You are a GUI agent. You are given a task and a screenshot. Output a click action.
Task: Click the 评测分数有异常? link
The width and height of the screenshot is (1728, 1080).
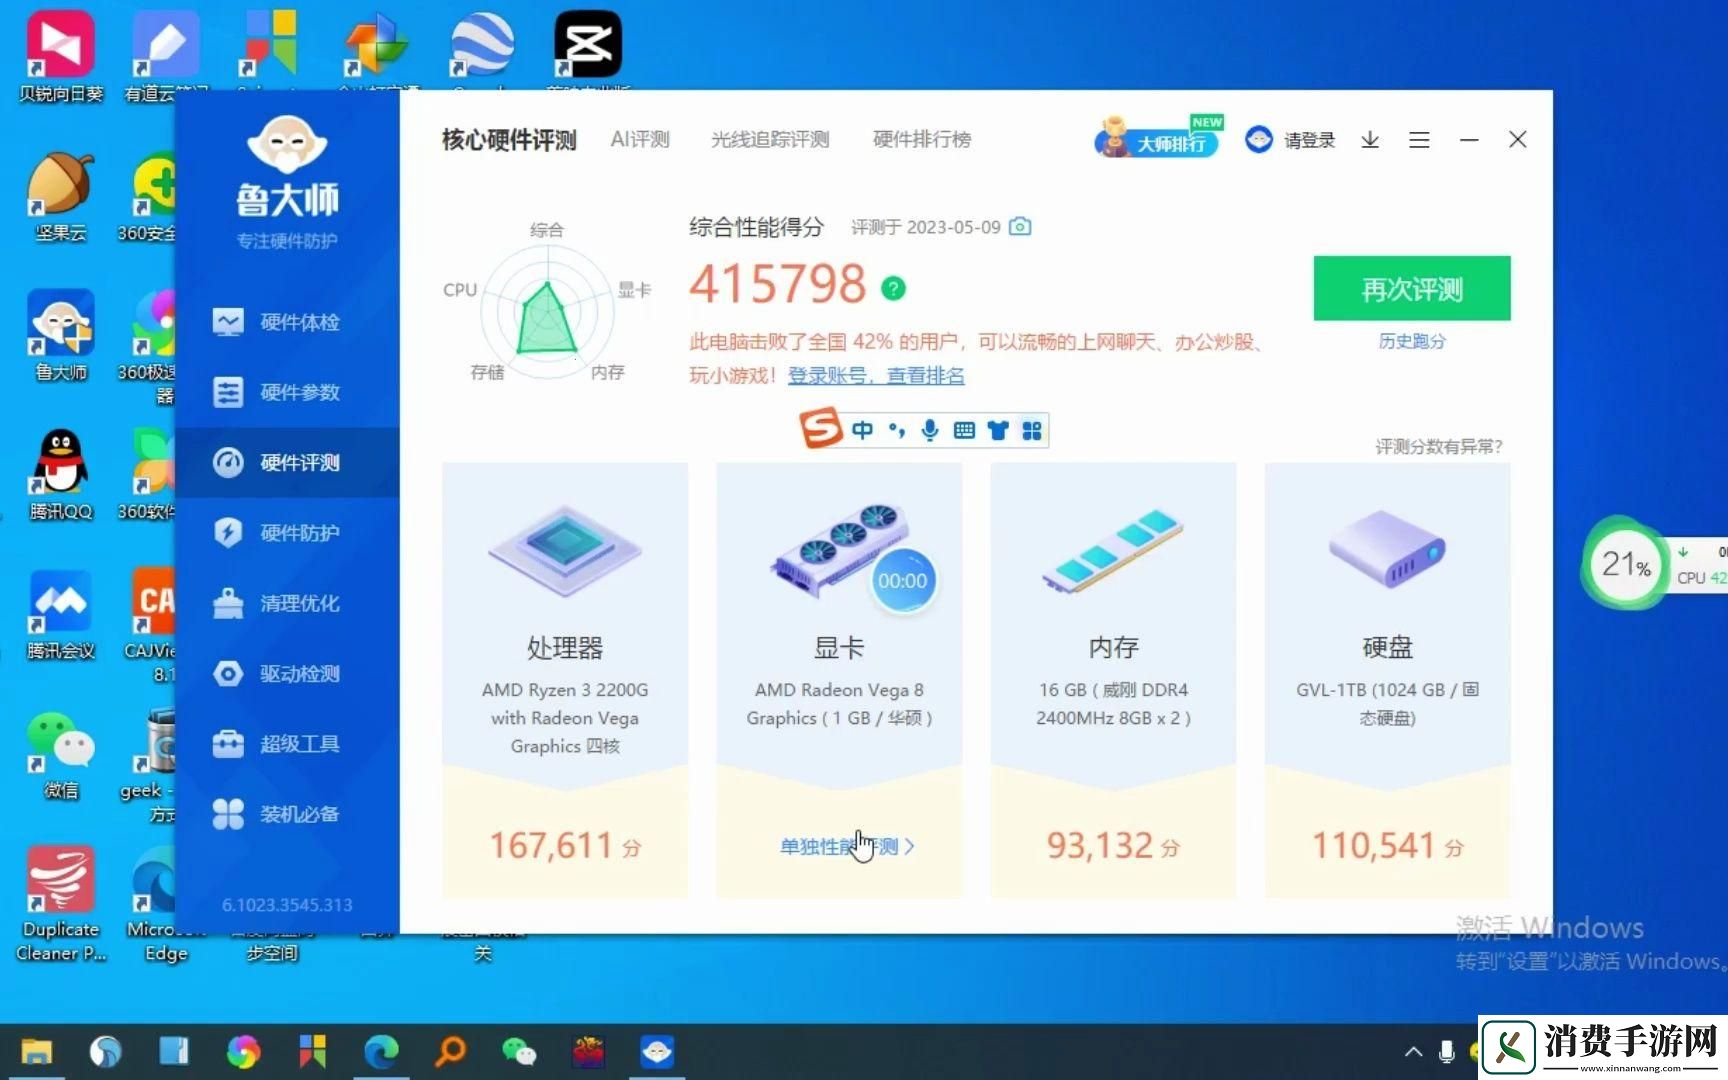[x=1438, y=446]
